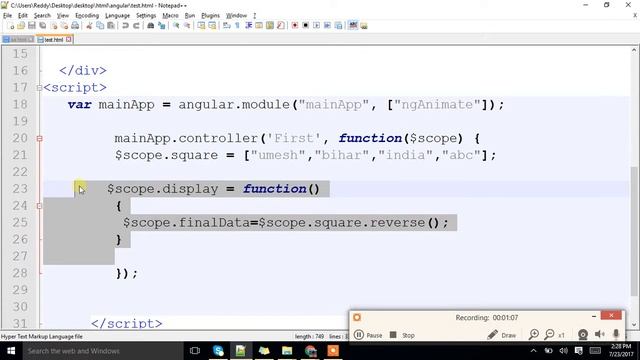Click the Redo toolbar icon

click(136, 26)
